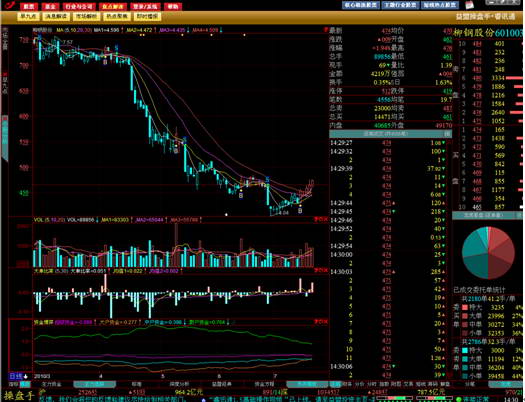This screenshot has width=525, height=402.
Task: Click the 操盘手 logo in status bar
Action: point(19,396)
